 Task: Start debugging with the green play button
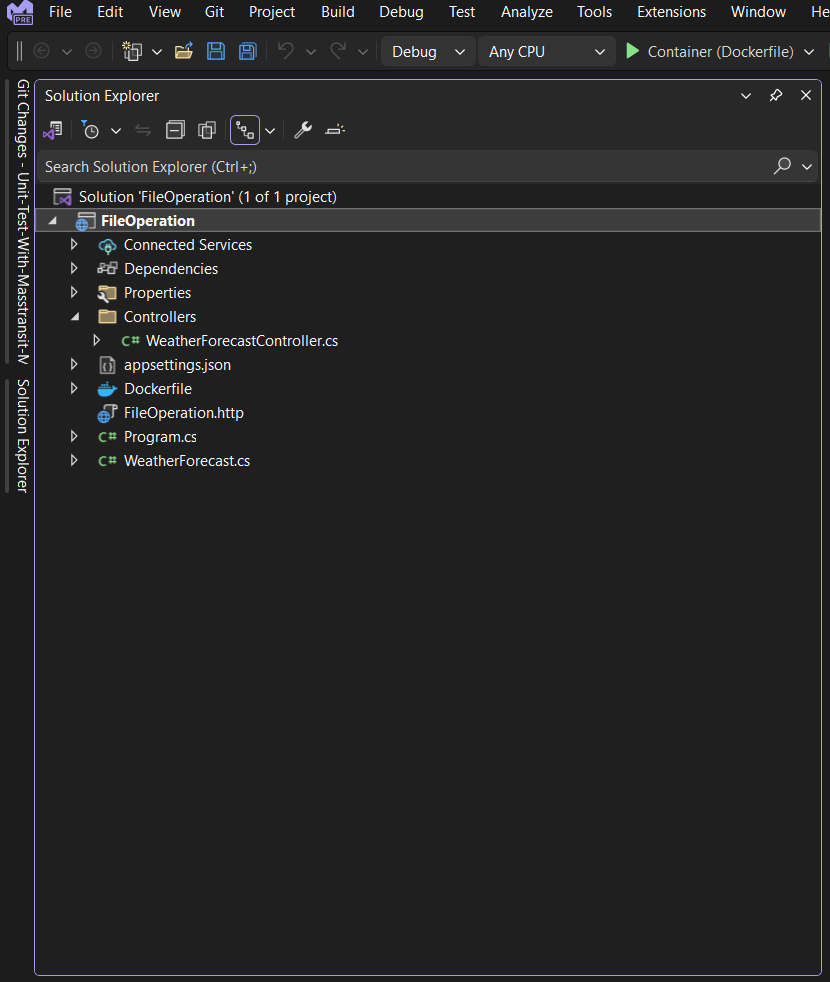pyautogui.click(x=634, y=51)
